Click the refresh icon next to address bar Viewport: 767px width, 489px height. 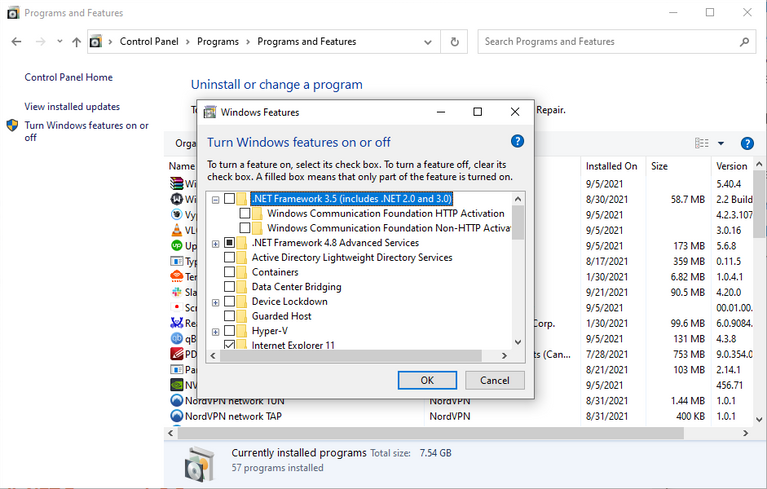[454, 42]
